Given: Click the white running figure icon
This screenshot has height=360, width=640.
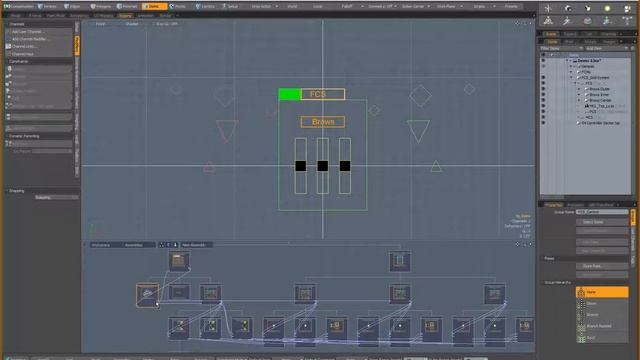Looking at the screenshot, I should click(x=568, y=20).
